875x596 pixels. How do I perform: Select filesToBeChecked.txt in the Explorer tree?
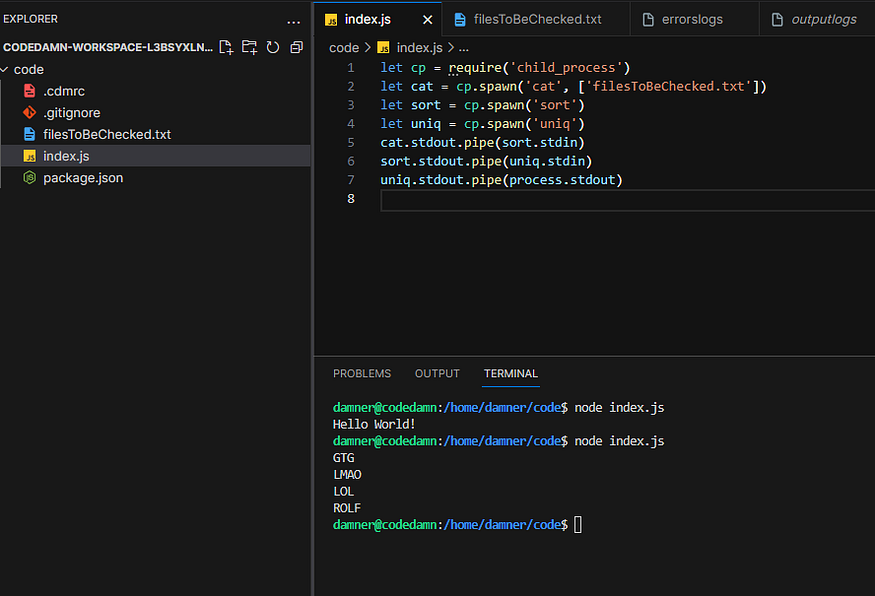point(107,134)
